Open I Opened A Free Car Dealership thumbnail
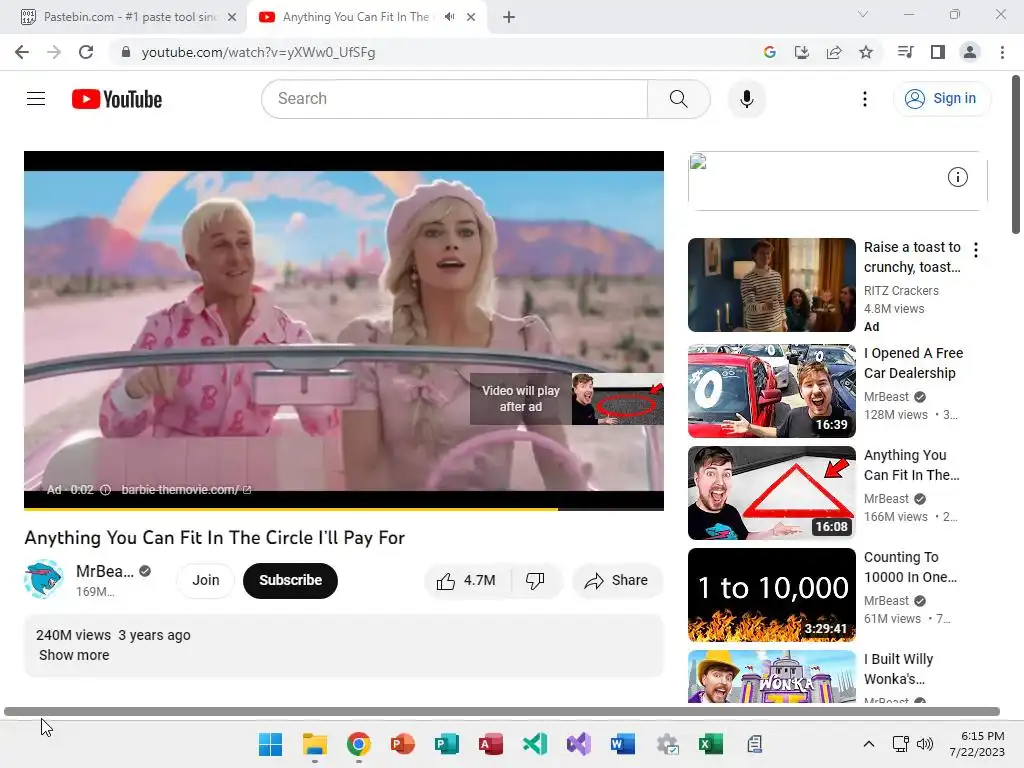This screenshot has height=768, width=1024. (x=771, y=391)
